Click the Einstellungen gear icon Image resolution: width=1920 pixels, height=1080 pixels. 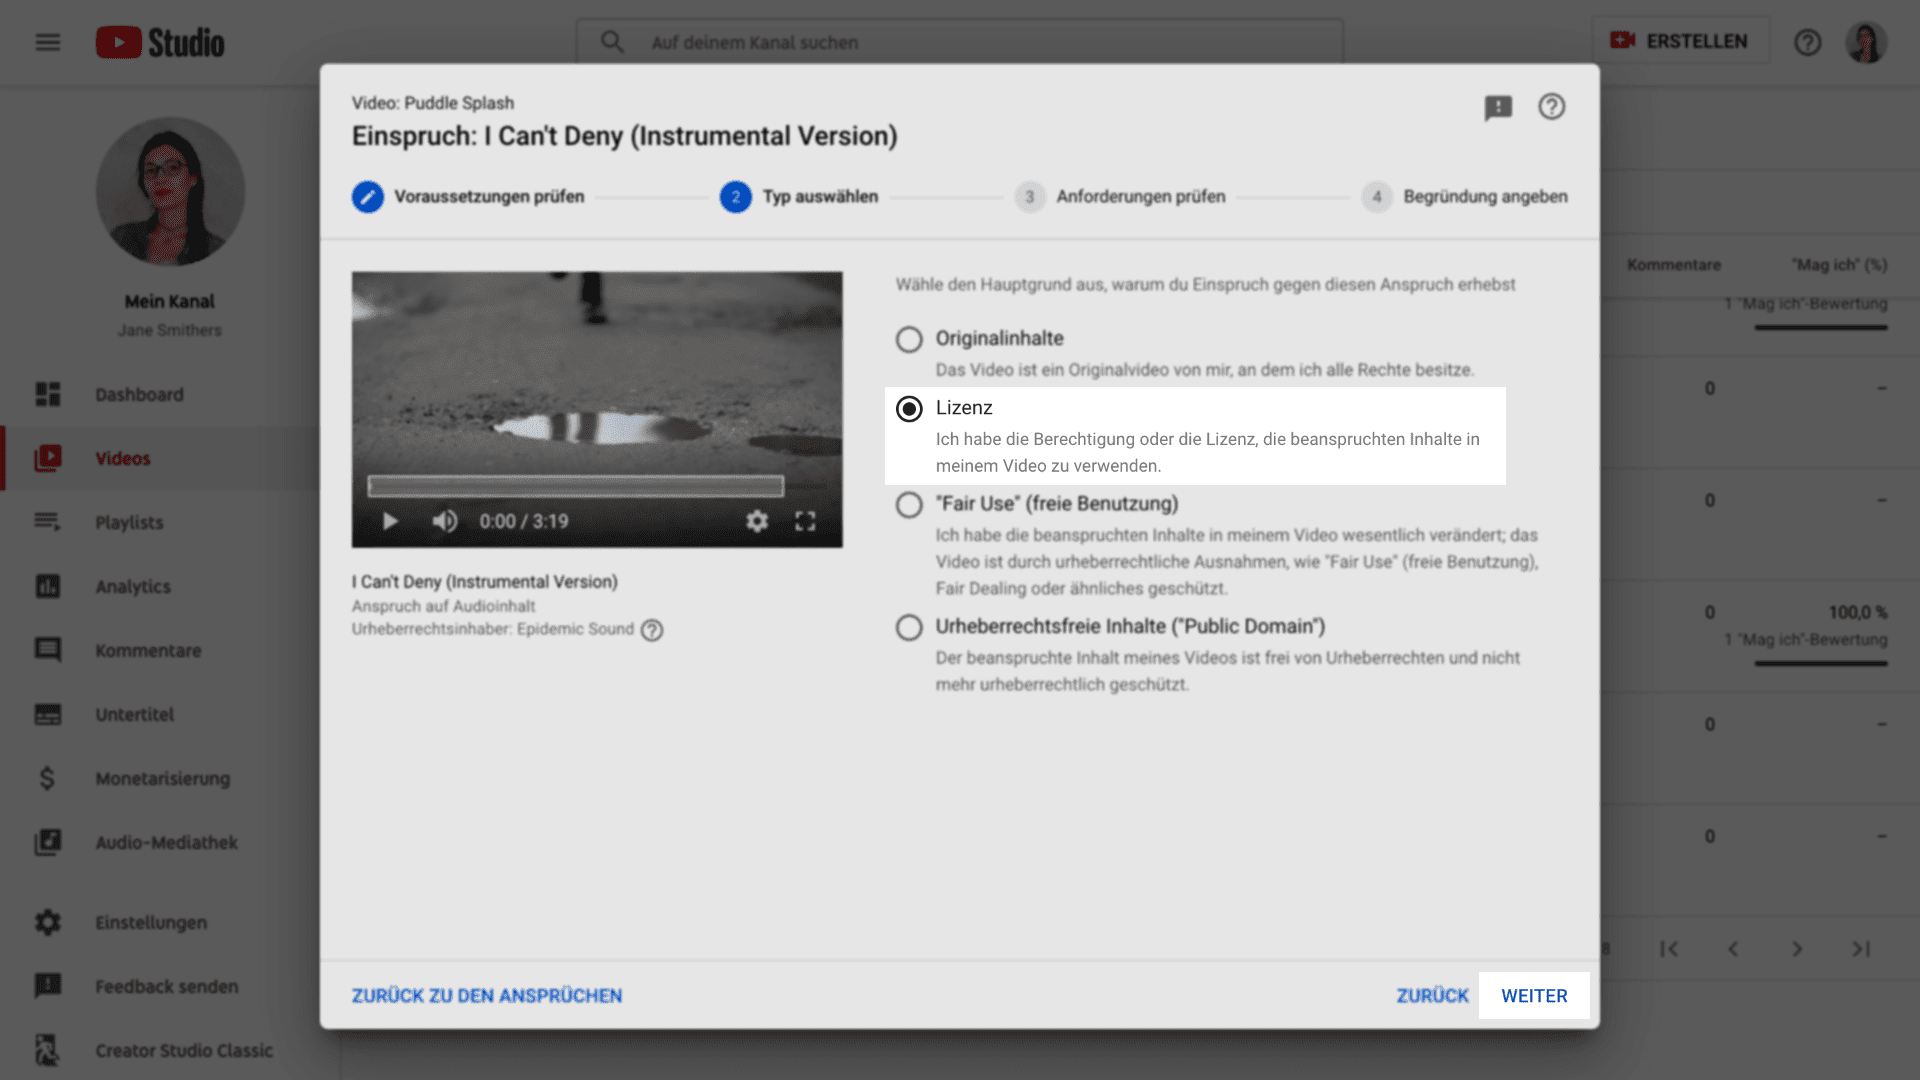[x=48, y=922]
